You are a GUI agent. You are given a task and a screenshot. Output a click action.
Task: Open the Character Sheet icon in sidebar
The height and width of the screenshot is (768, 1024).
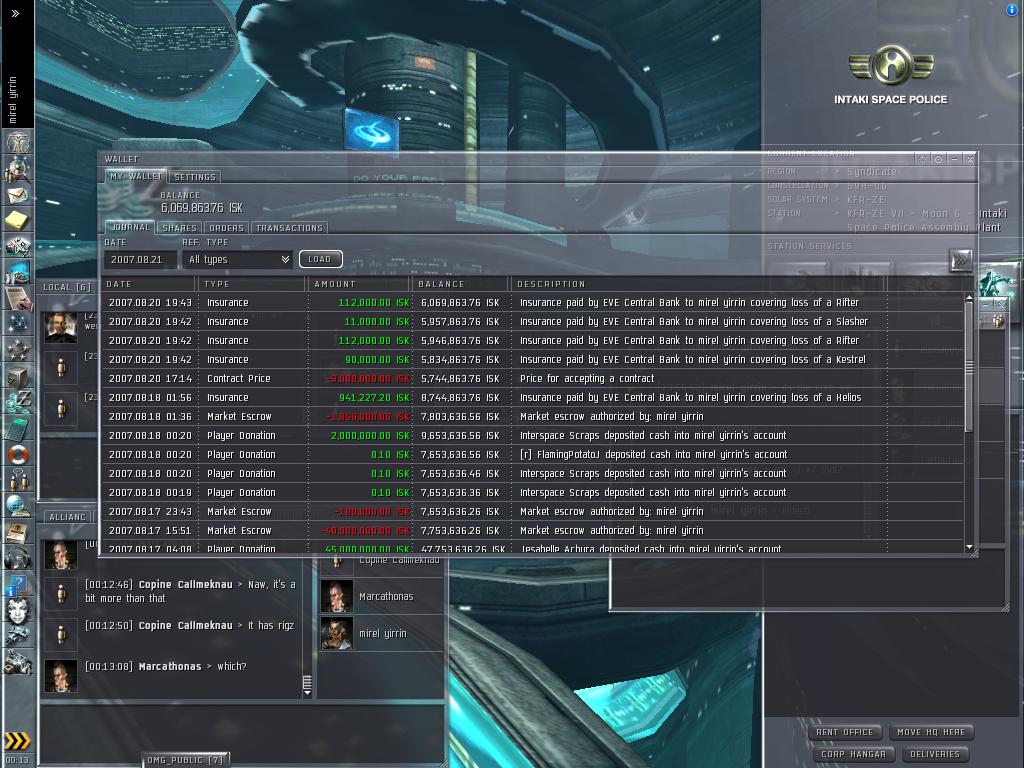pos(18,142)
